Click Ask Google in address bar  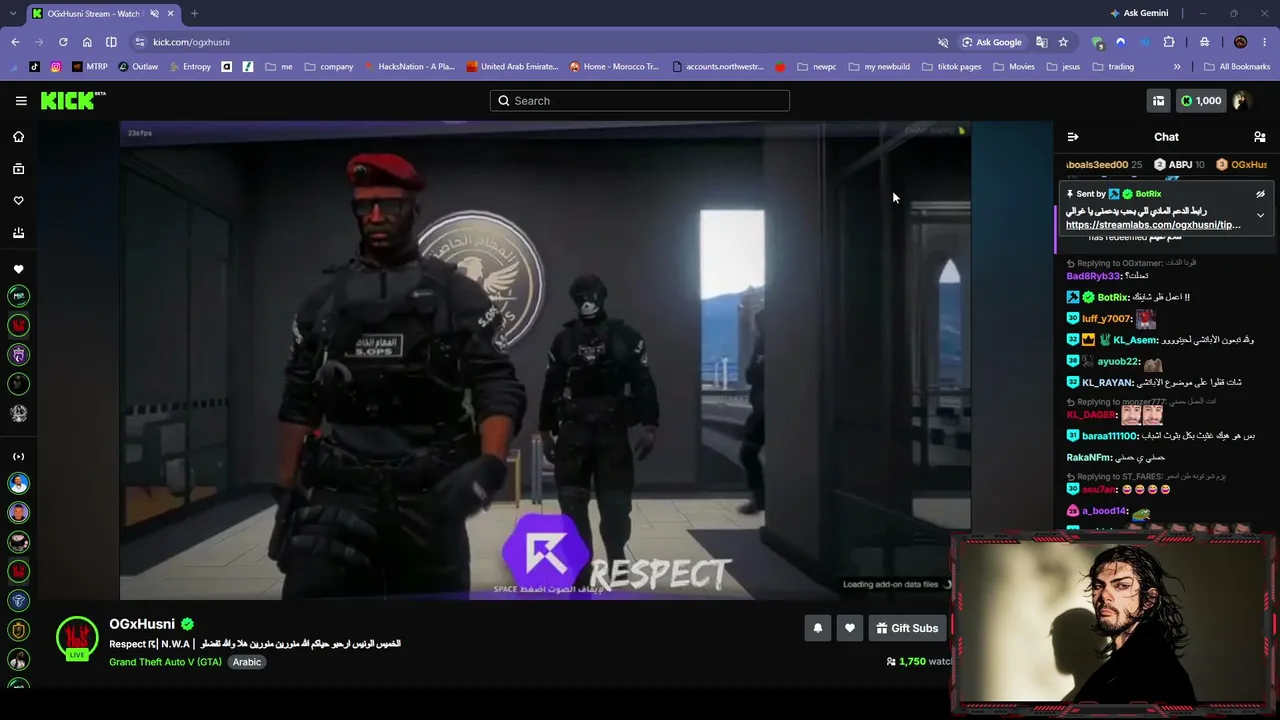pos(992,42)
